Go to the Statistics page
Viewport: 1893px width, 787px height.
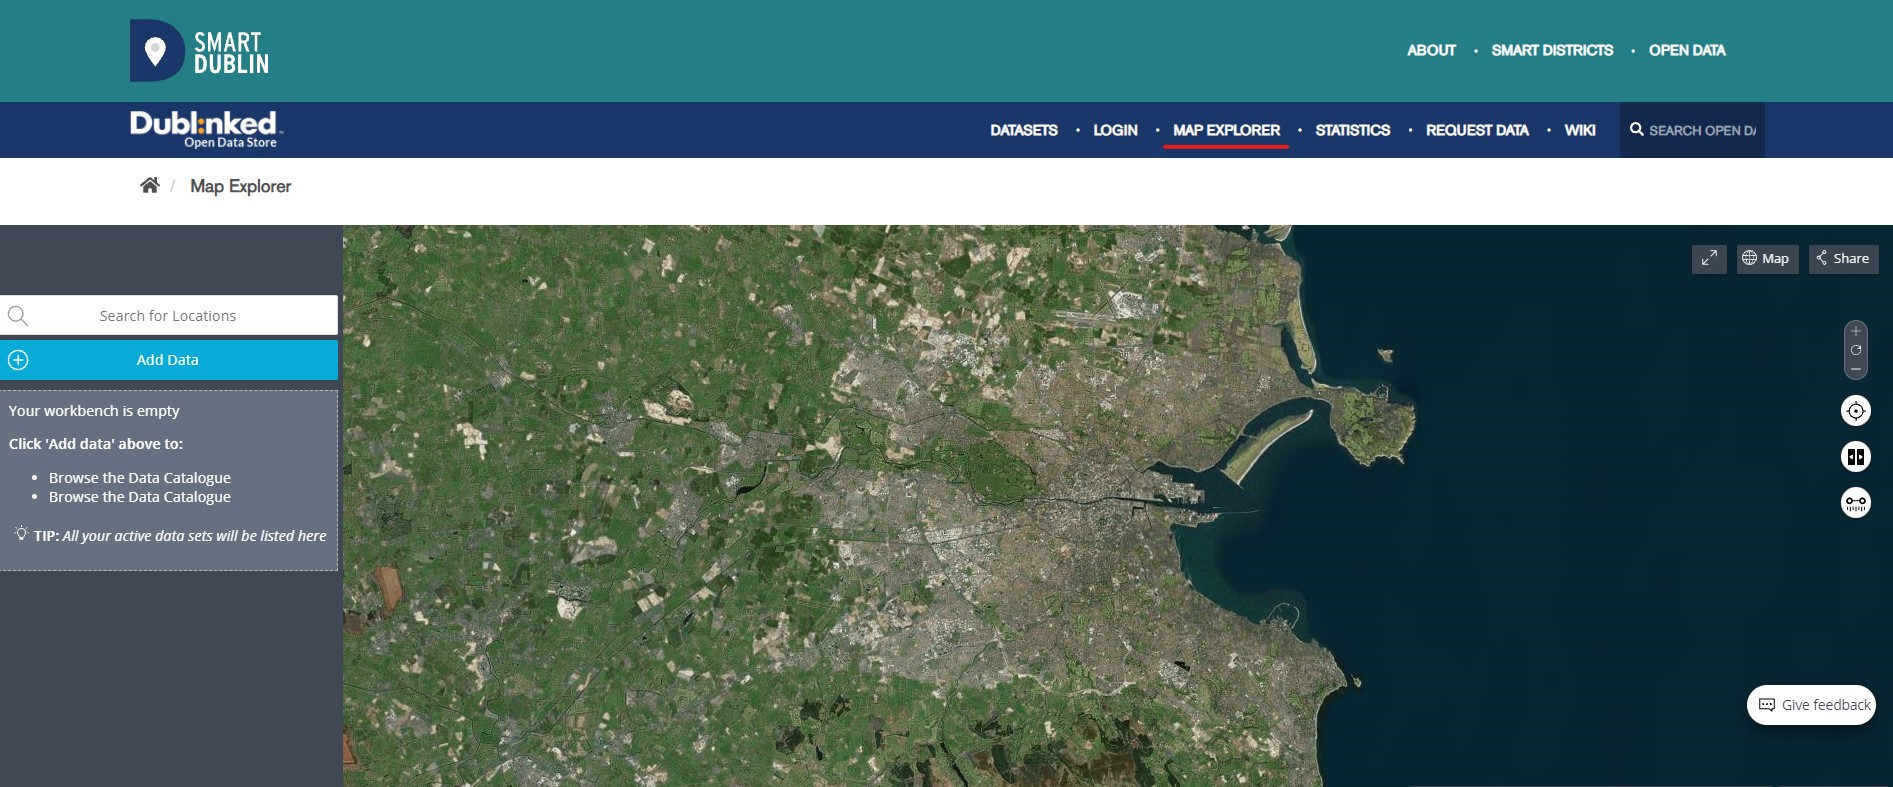1352,130
